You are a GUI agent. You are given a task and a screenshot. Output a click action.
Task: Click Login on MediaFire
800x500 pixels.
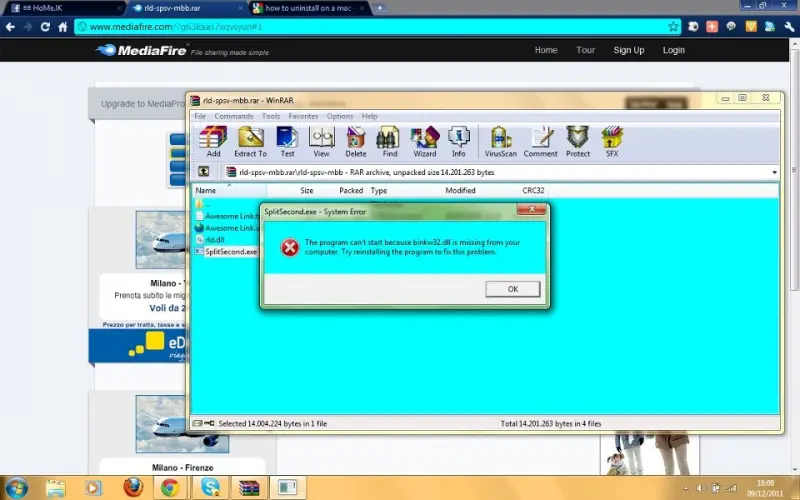coord(673,50)
